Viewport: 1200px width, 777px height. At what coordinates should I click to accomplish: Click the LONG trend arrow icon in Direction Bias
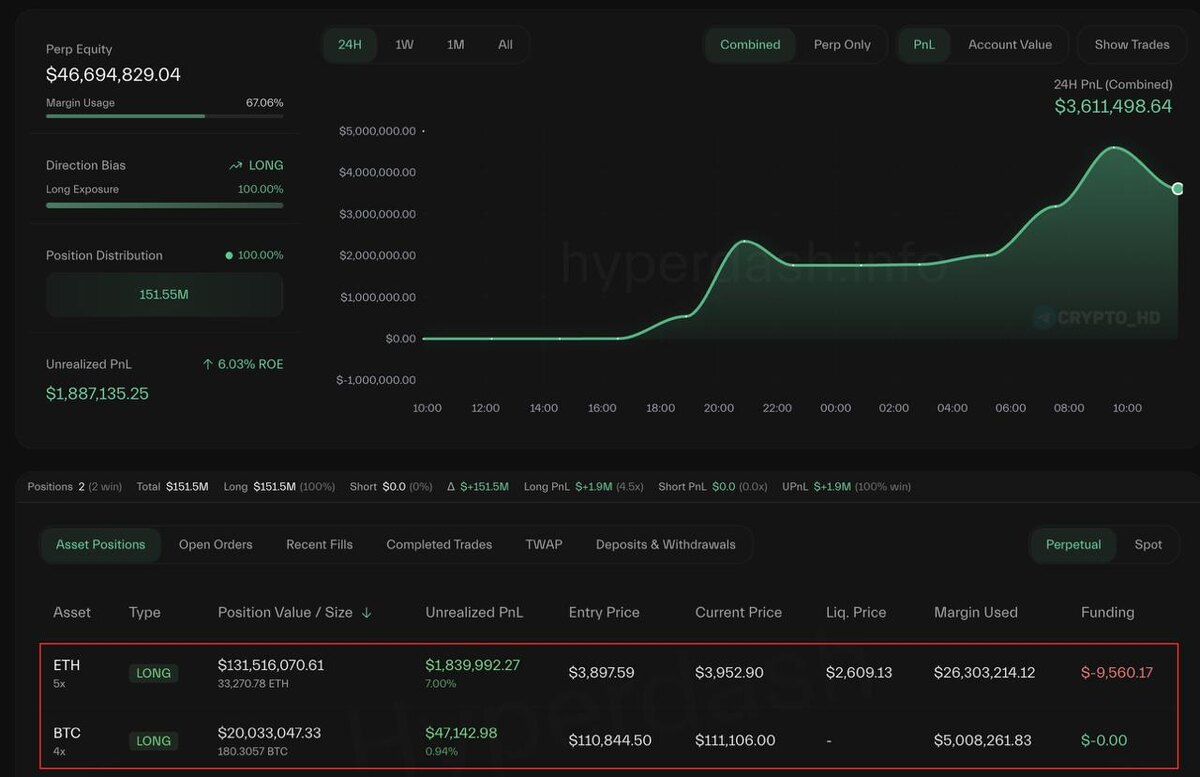[235, 166]
